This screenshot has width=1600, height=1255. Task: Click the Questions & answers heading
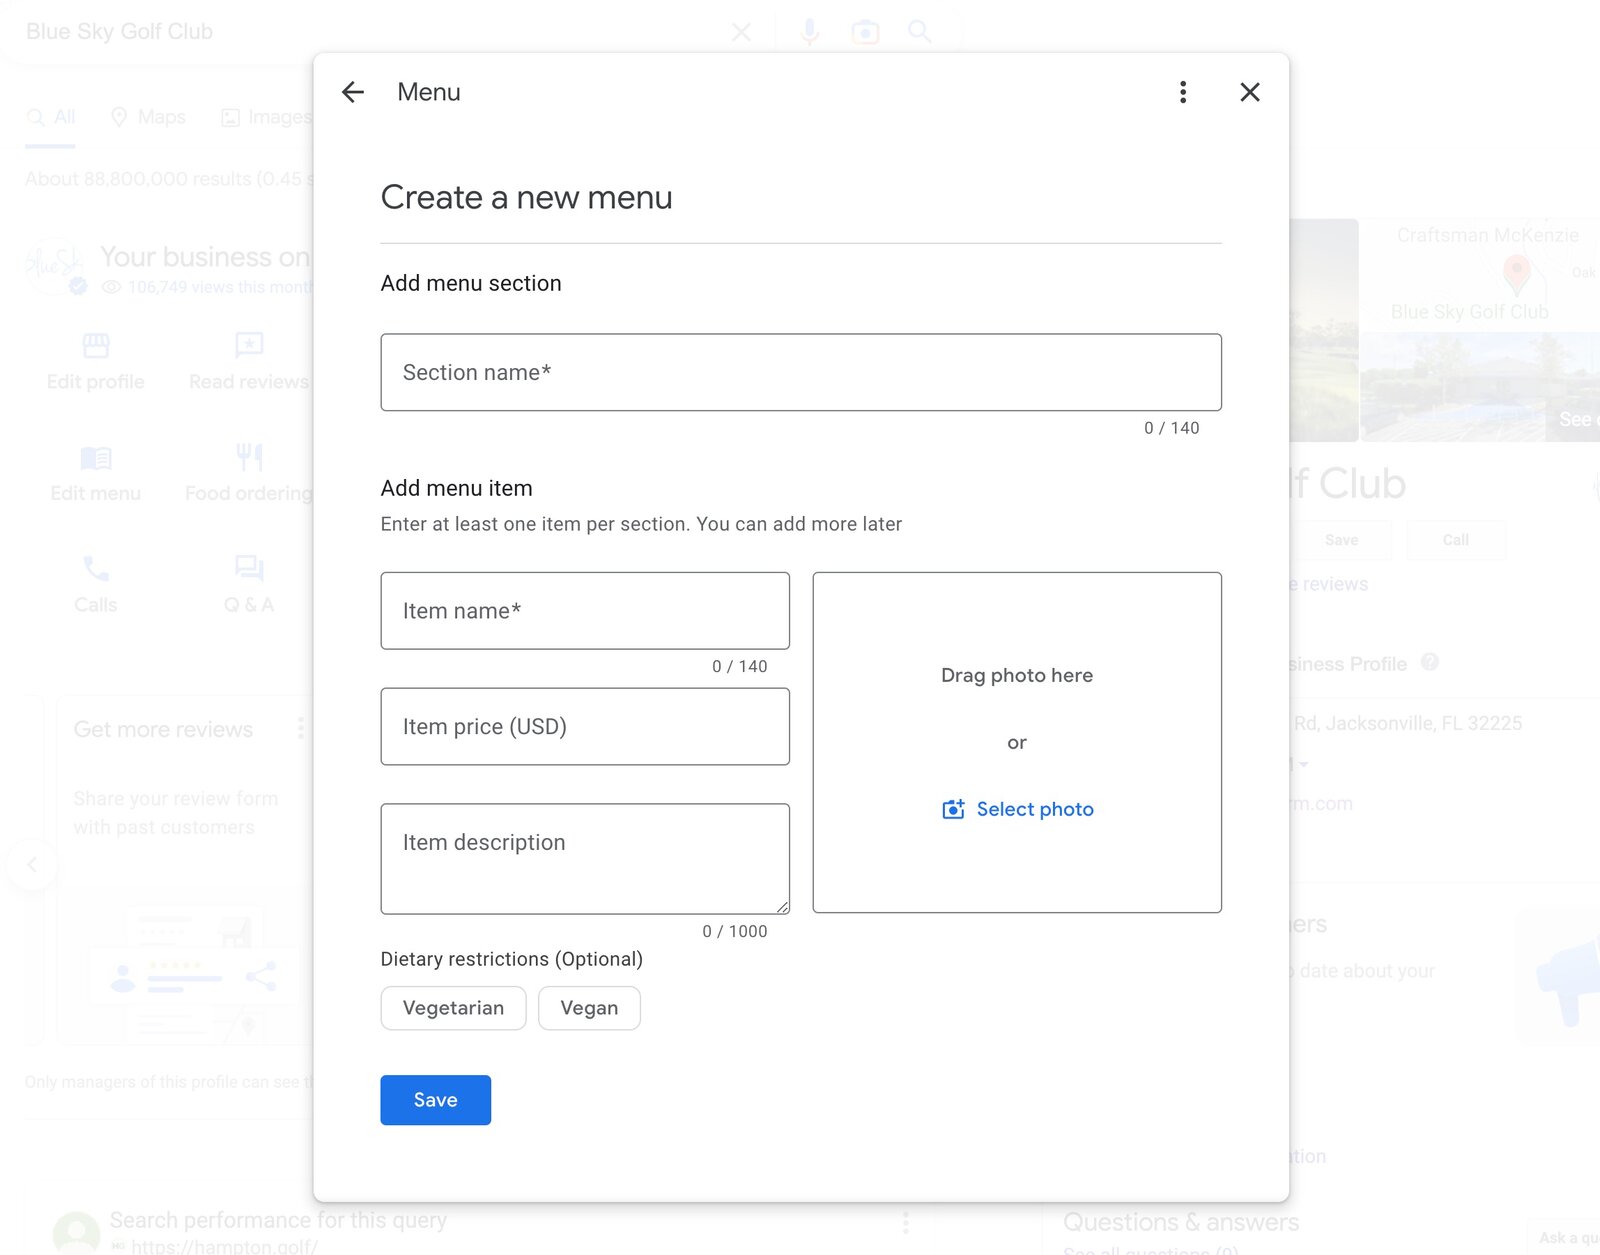1181,1222
